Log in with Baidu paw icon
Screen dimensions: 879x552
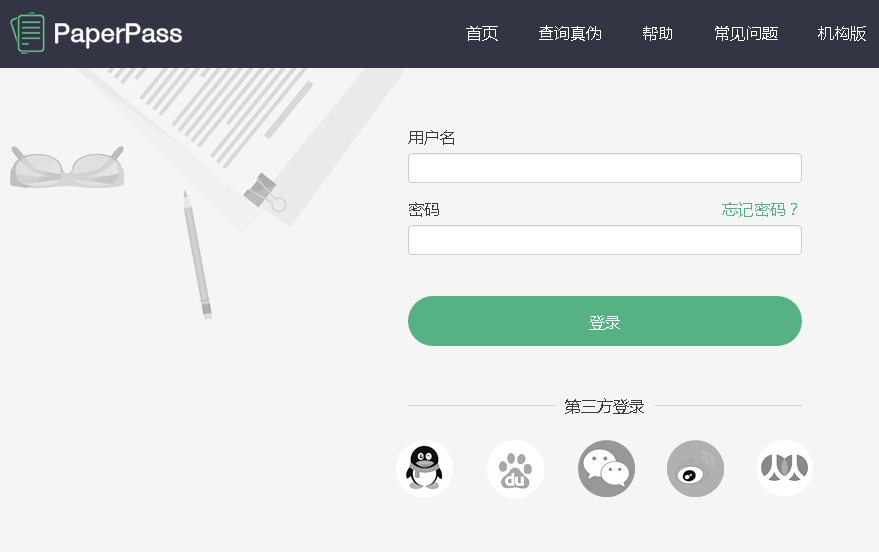tap(515, 468)
